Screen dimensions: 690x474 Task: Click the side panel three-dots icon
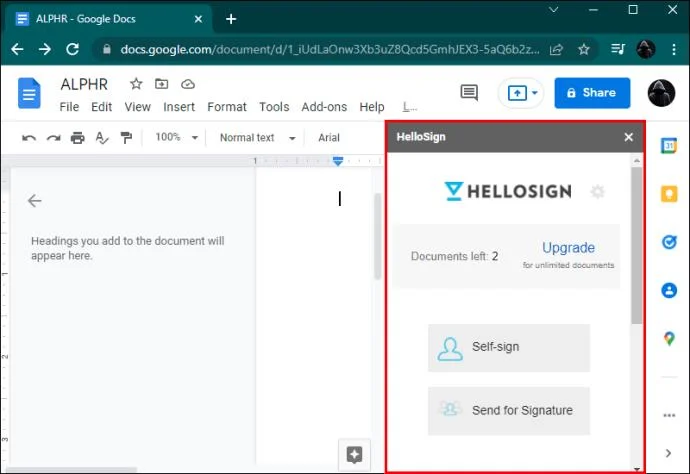point(669,415)
